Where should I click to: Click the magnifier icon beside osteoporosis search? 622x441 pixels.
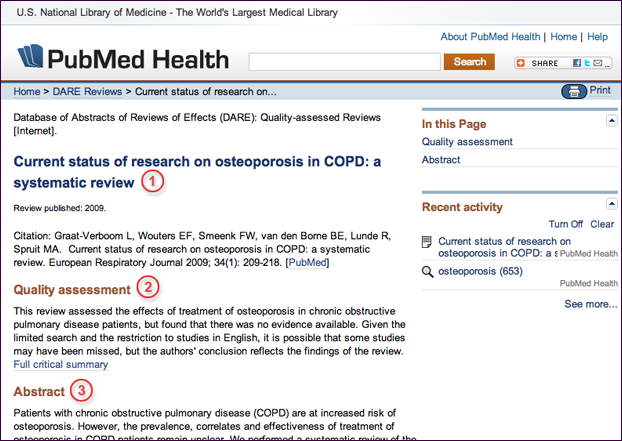click(x=427, y=272)
